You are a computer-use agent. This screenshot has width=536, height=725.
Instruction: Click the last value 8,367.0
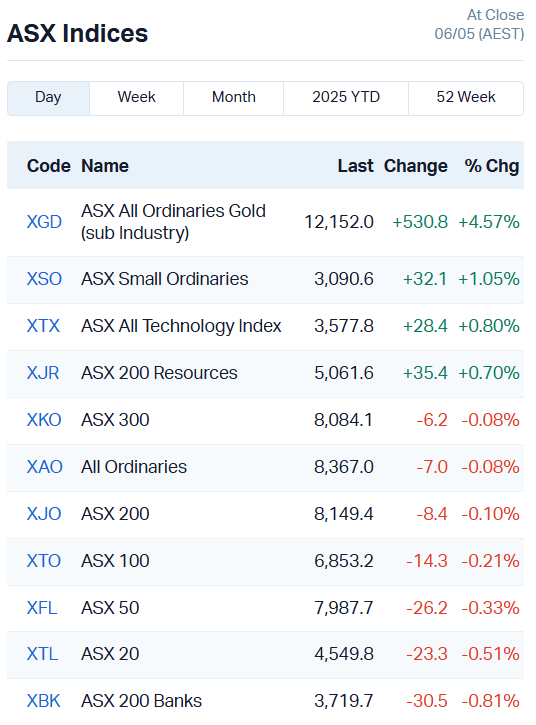(x=344, y=467)
